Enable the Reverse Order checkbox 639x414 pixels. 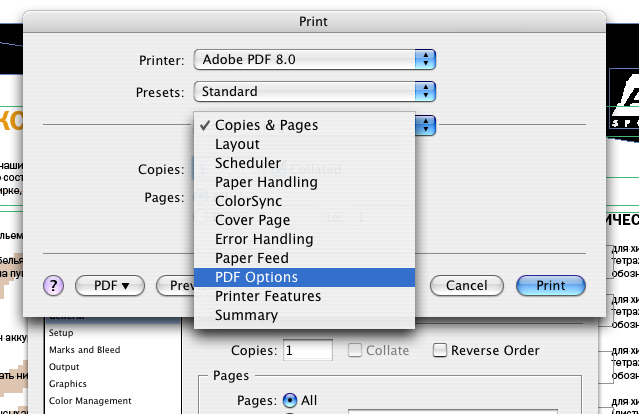439,350
